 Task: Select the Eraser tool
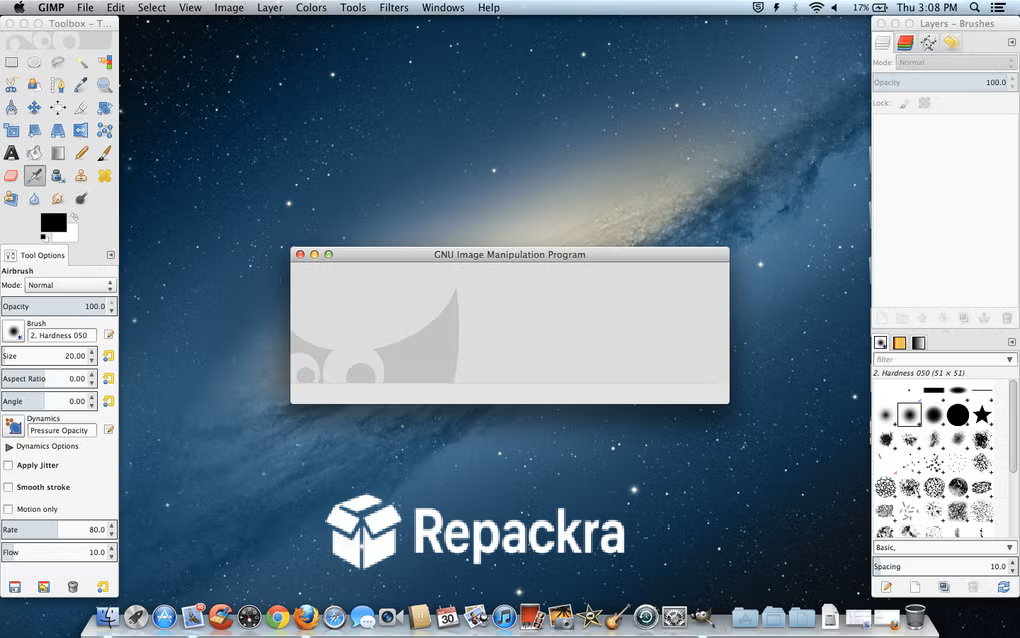pos(12,176)
